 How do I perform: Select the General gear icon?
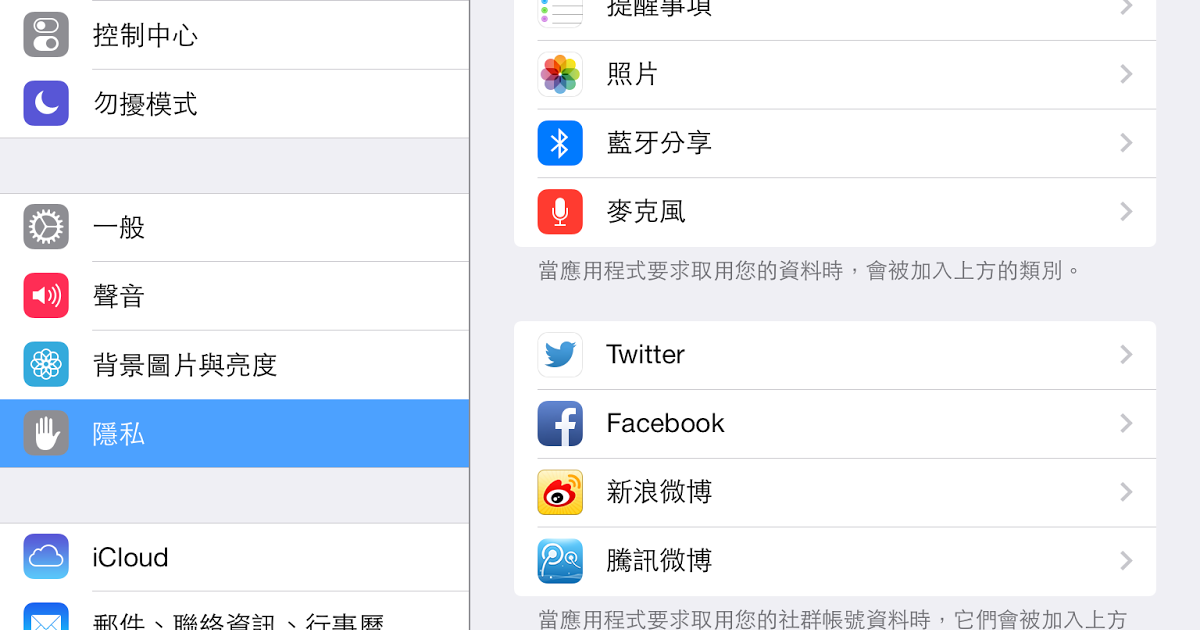[46, 227]
